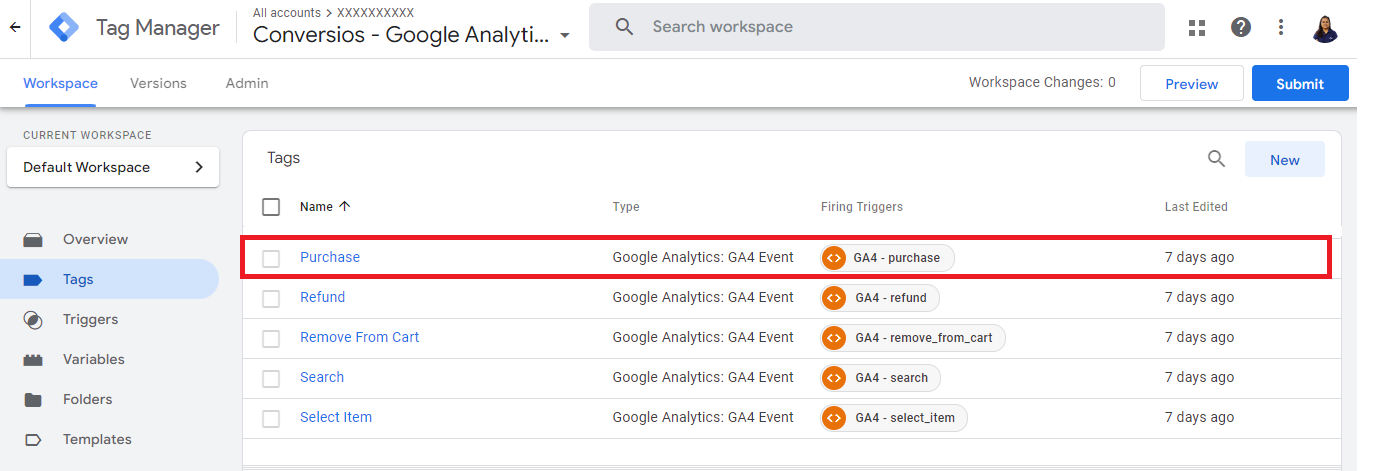Viewport: 1374px width, 471px height.
Task: Open the container selector dropdown arrow
Action: (565, 36)
